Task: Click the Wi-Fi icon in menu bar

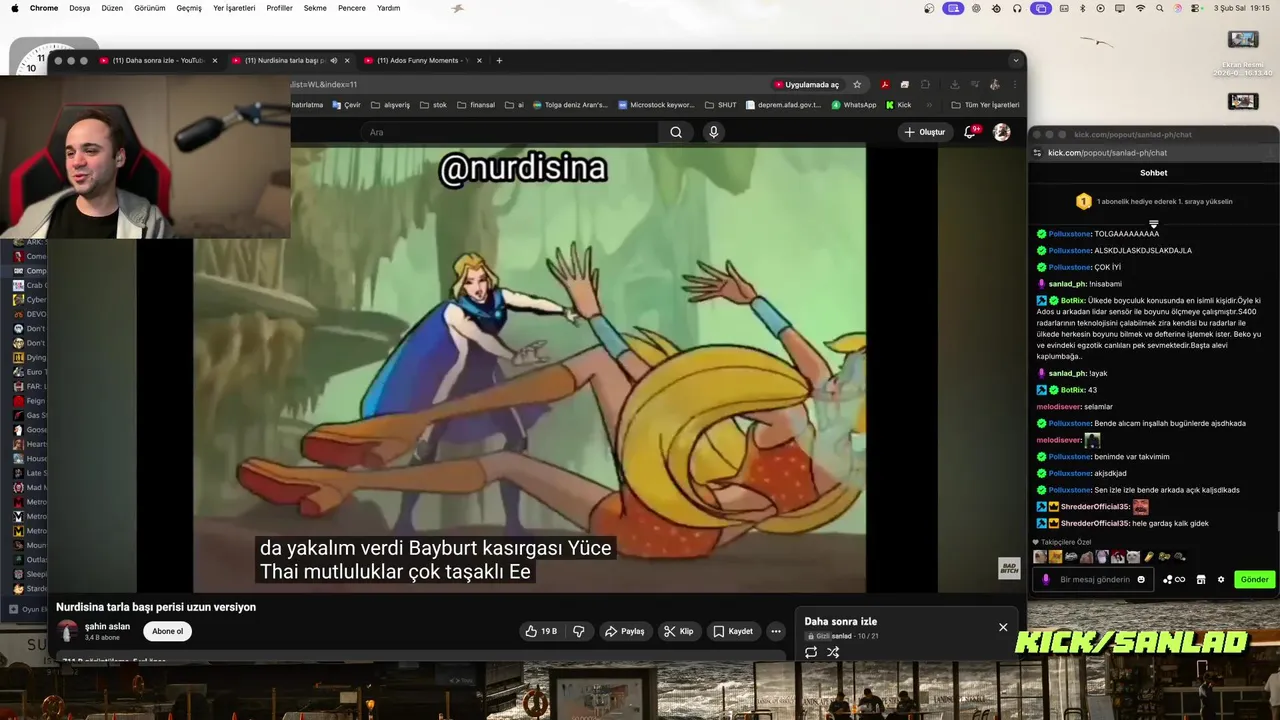Action: point(1140,8)
